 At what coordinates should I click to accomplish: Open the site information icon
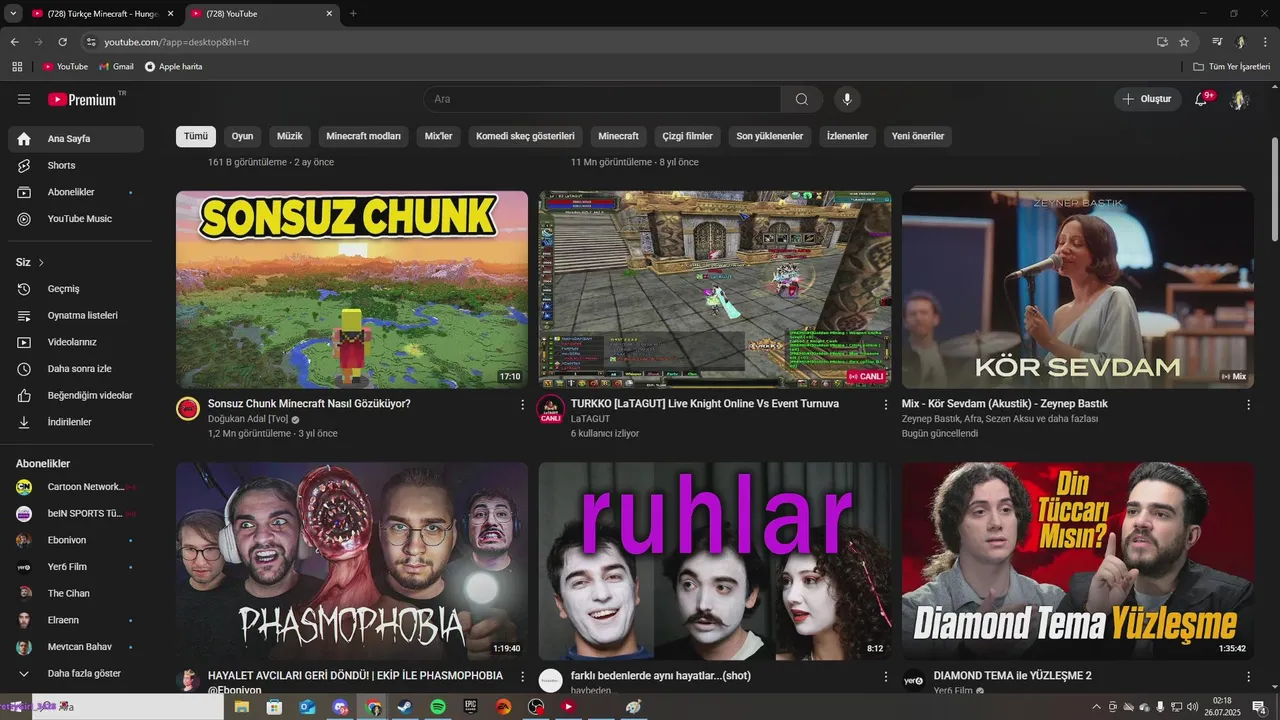[91, 42]
